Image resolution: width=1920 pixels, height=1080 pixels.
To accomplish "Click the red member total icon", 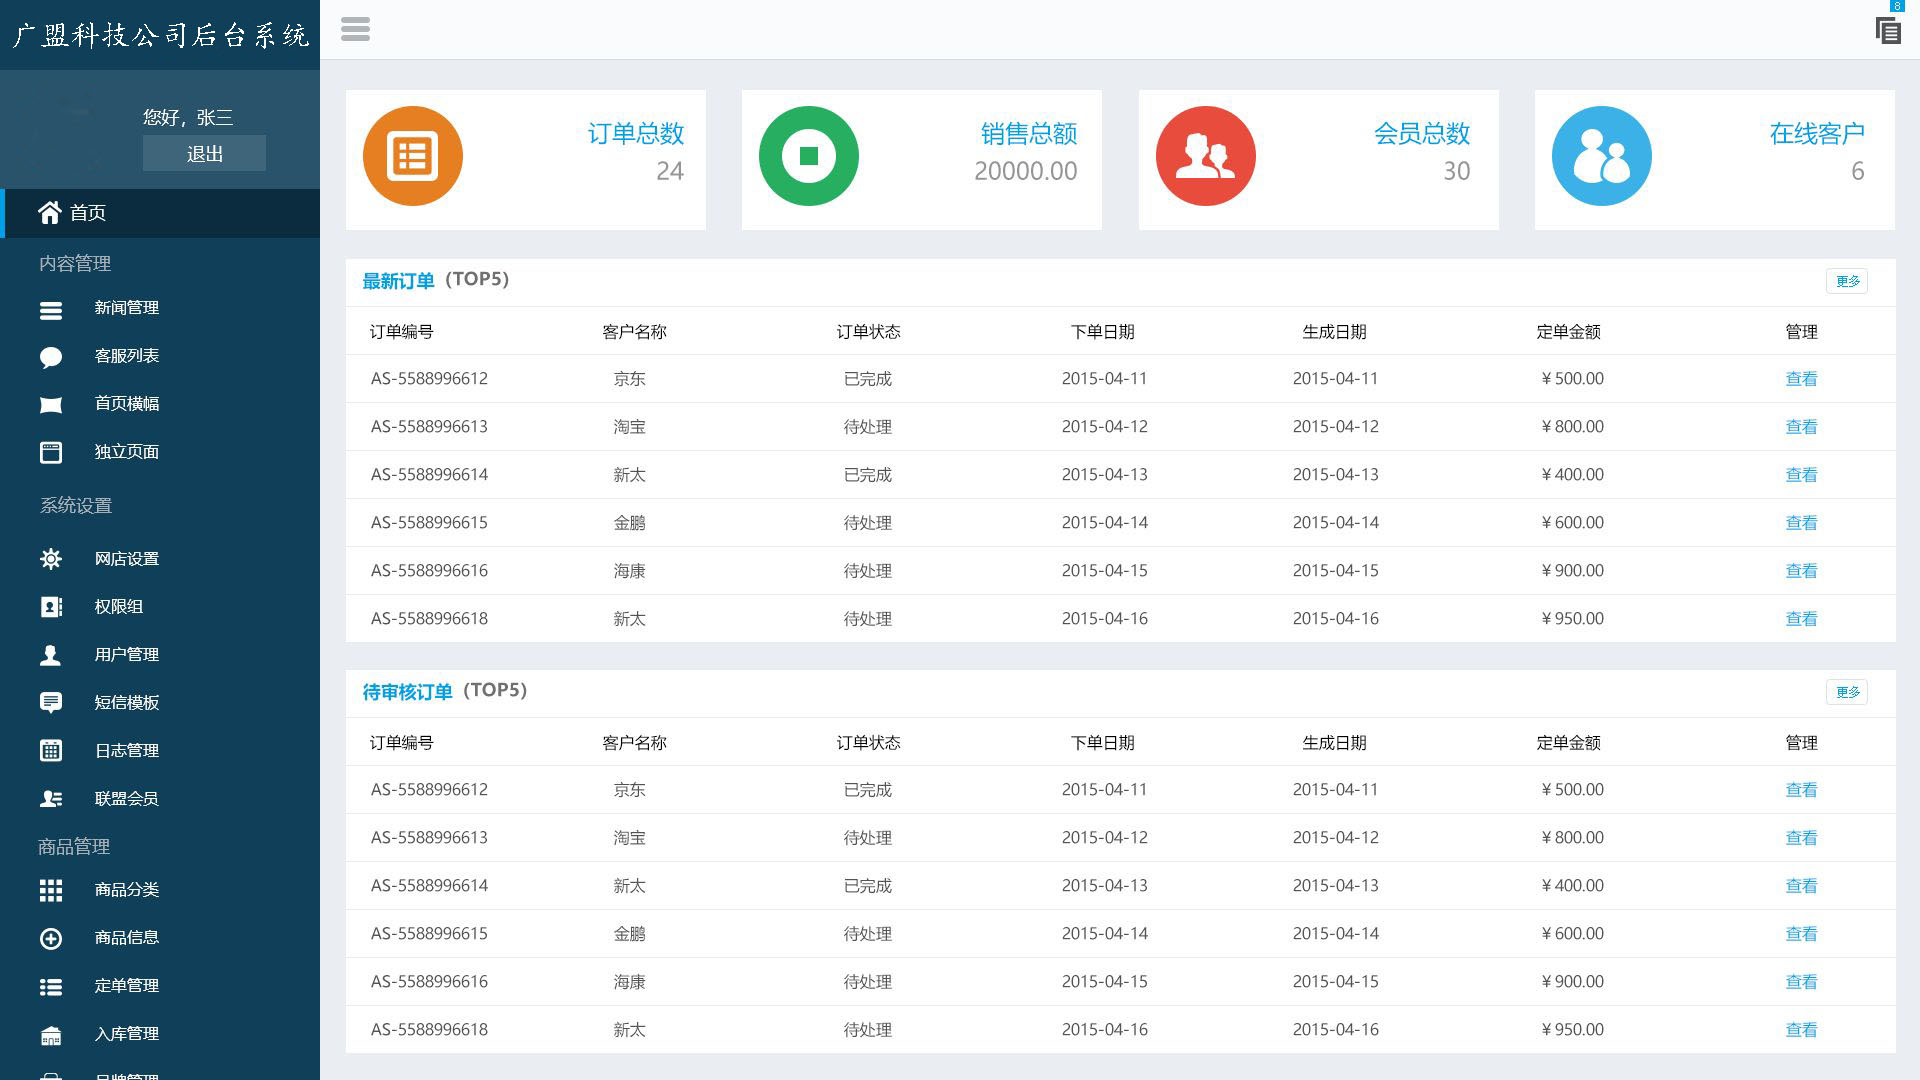I will point(1206,156).
